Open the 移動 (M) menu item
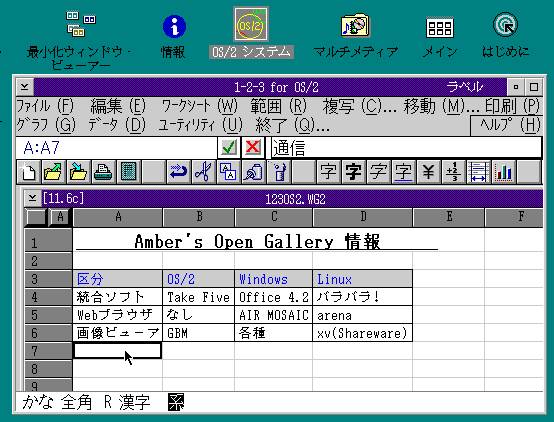This screenshot has width=554, height=422. pos(441,106)
